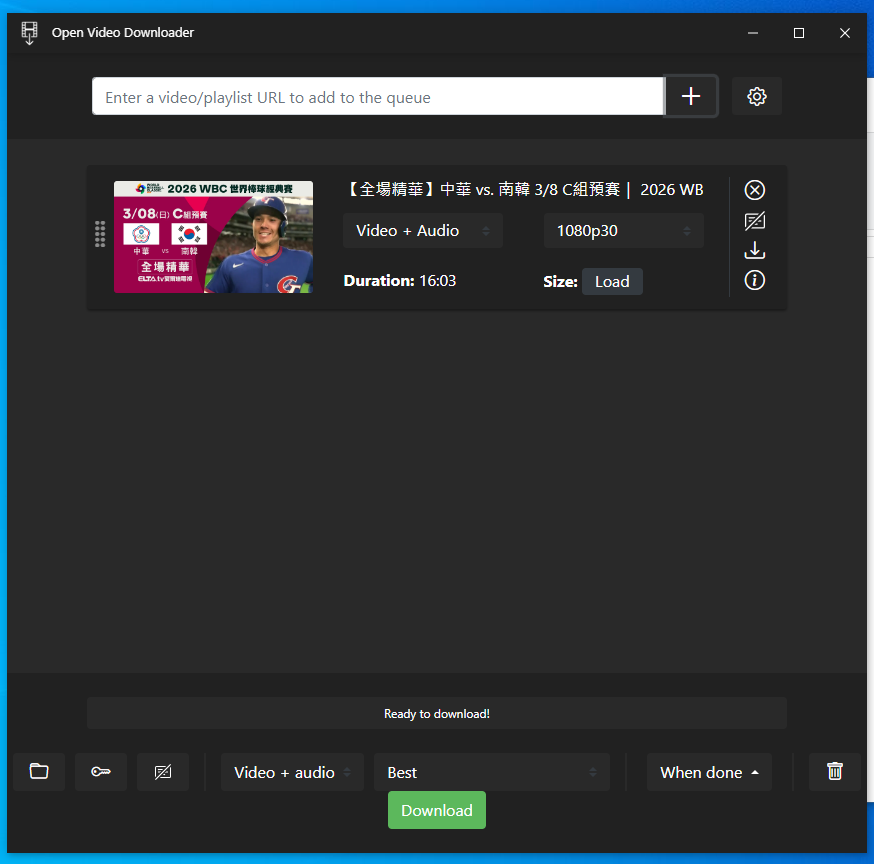Change the Best quality selection
Viewport: 874px width, 864px height.
491,771
